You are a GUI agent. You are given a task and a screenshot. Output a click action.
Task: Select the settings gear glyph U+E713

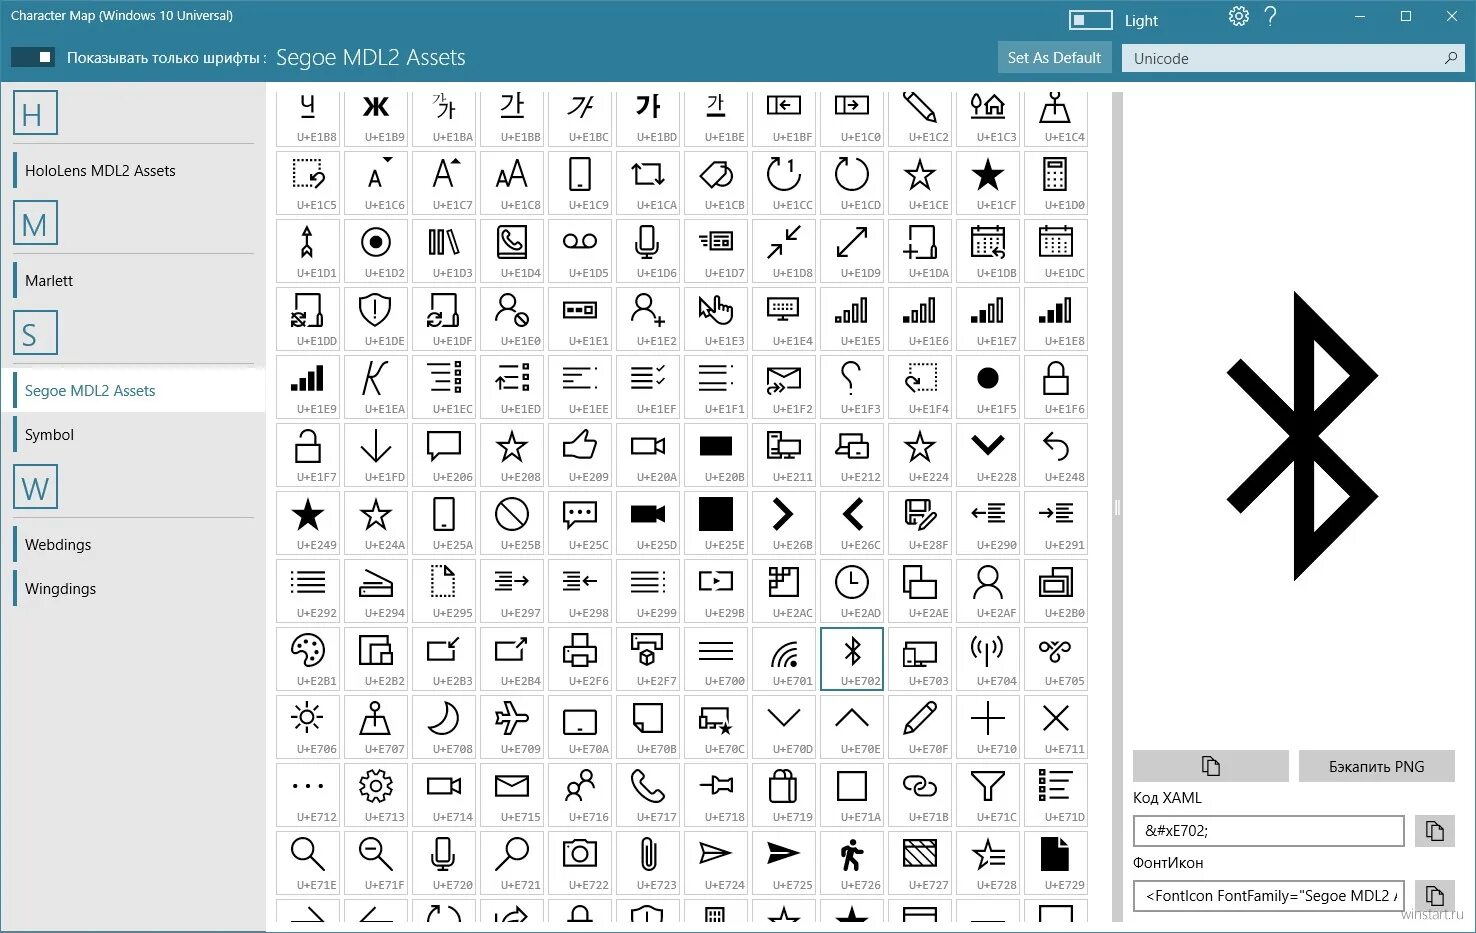click(x=376, y=795)
